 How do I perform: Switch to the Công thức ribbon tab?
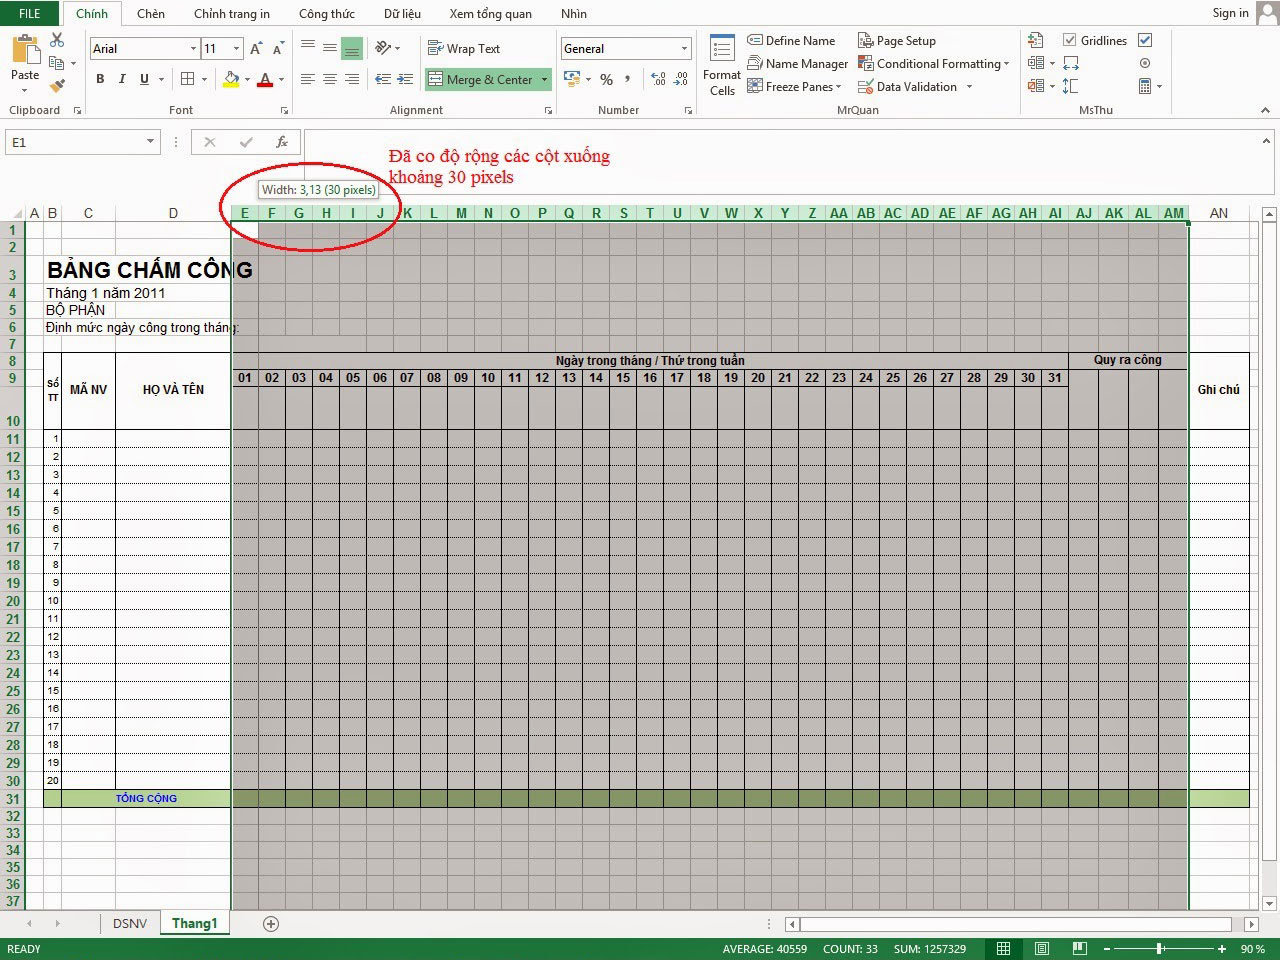(327, 13)
